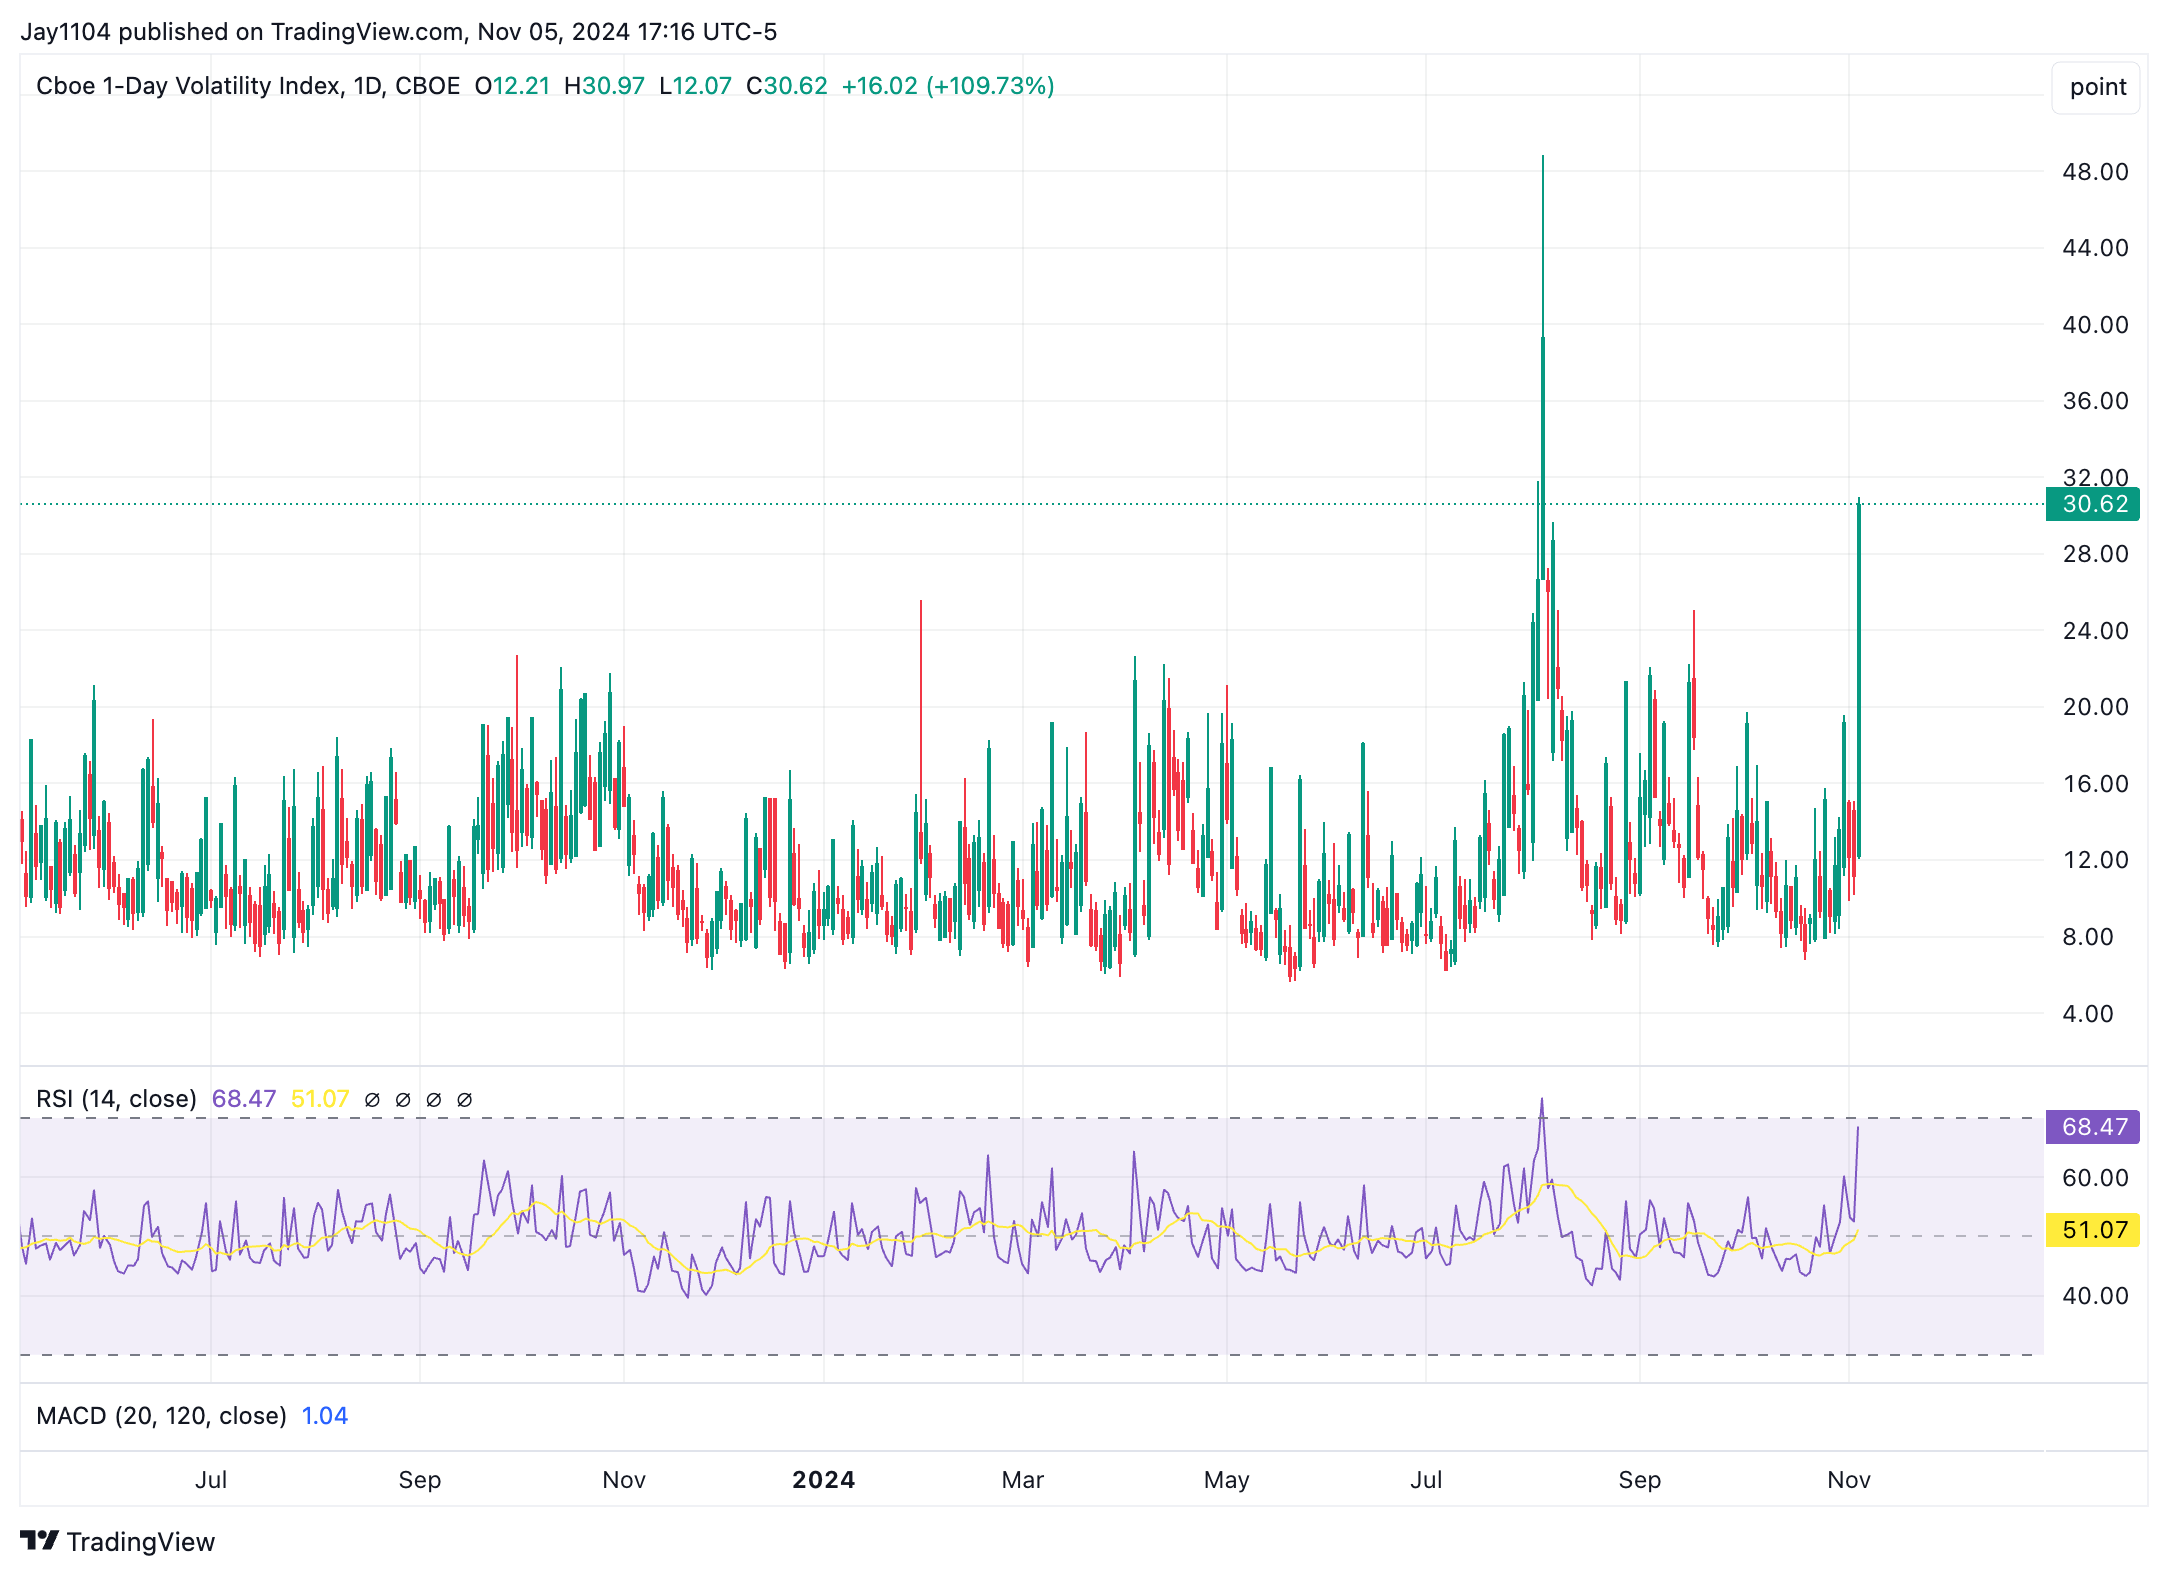2168x1576 pixels.
Task: Click the change text +16.02 (+109.73%)
Action: coord(948,86)
